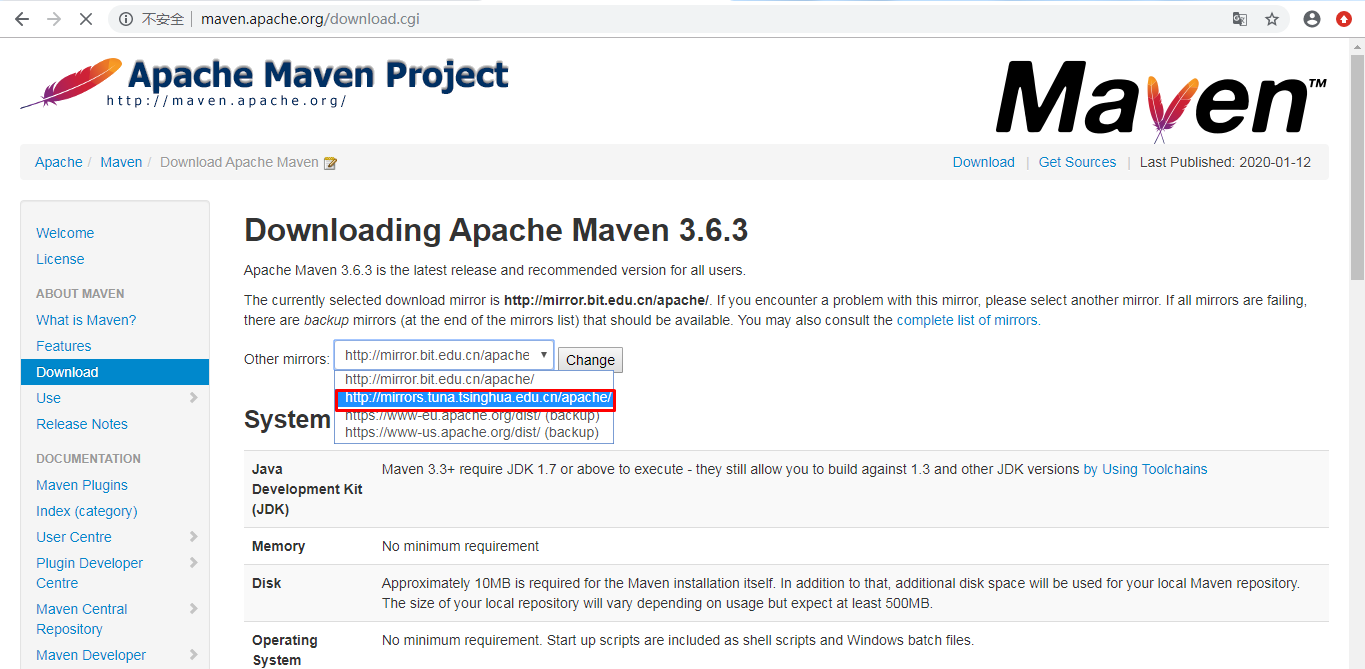Click the browser forward arrow
The width and height of the screenshot is (1365, 669).
54,19
